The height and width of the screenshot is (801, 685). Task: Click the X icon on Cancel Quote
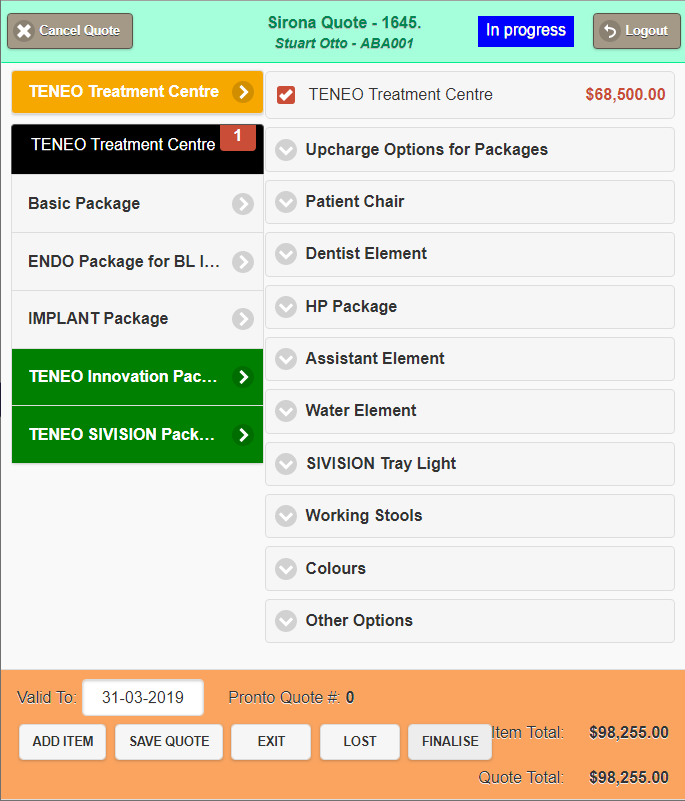pos(25,31)
